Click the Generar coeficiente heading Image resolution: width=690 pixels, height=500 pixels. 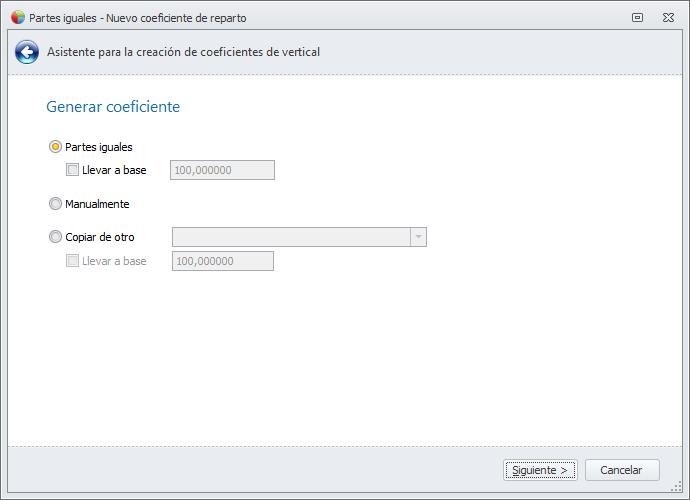tap(113, 106)
